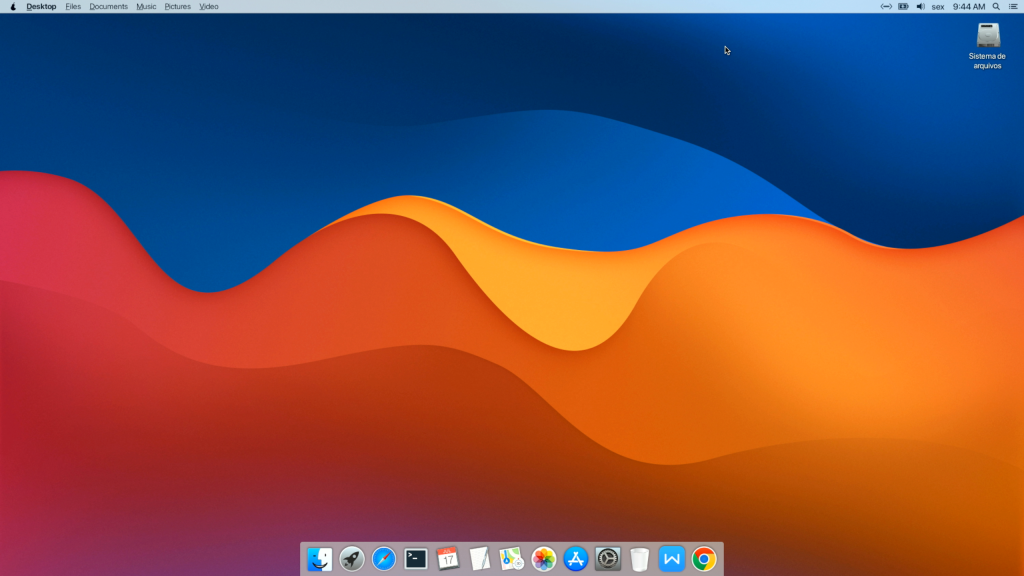Open the Terminal app in dock

point(416,559)
